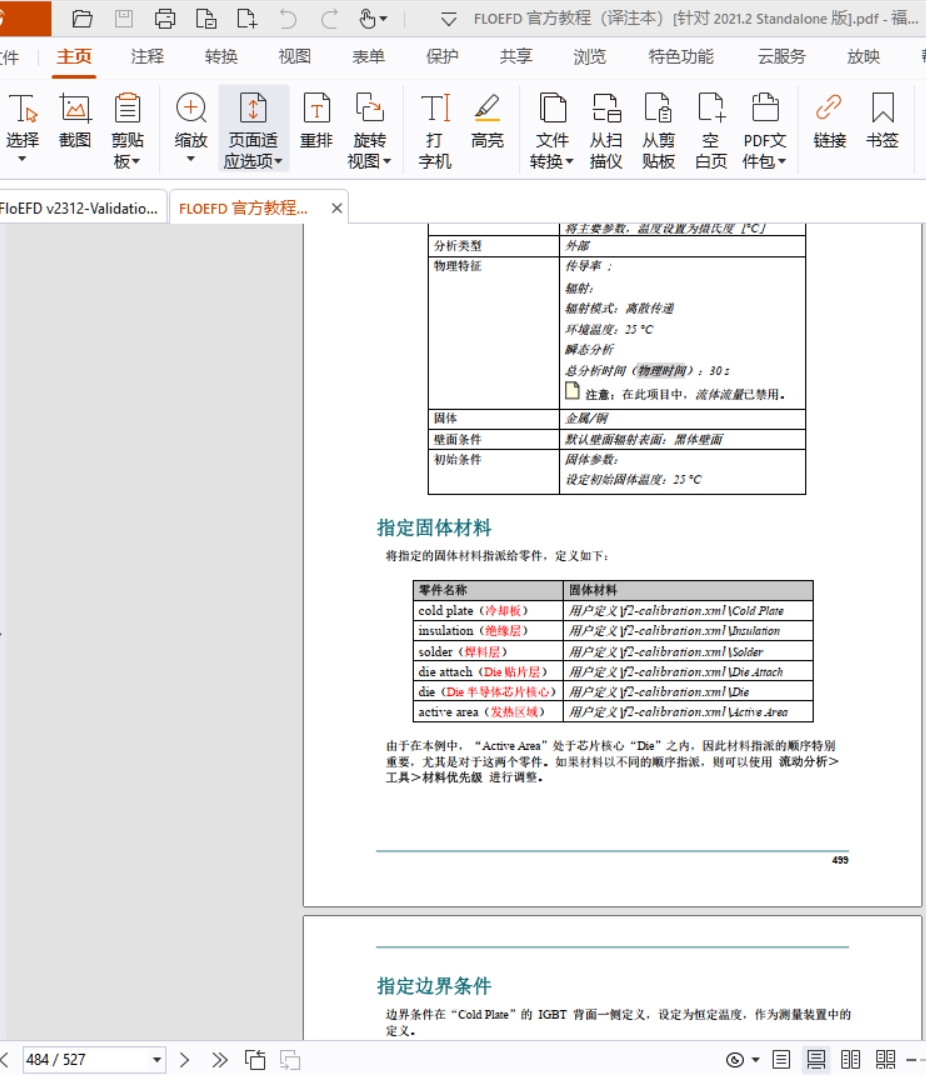Switch to single page view mode

pyautogui.click(x=781, y=1059)
